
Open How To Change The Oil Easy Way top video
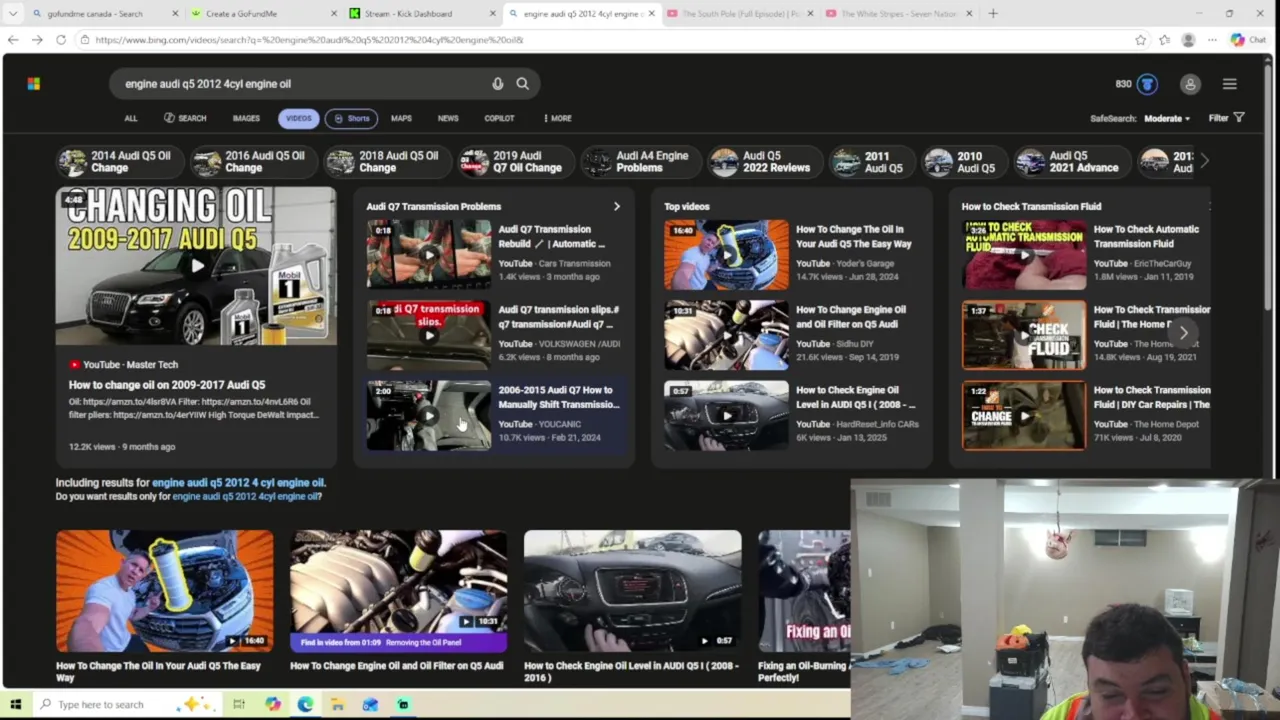853,237
